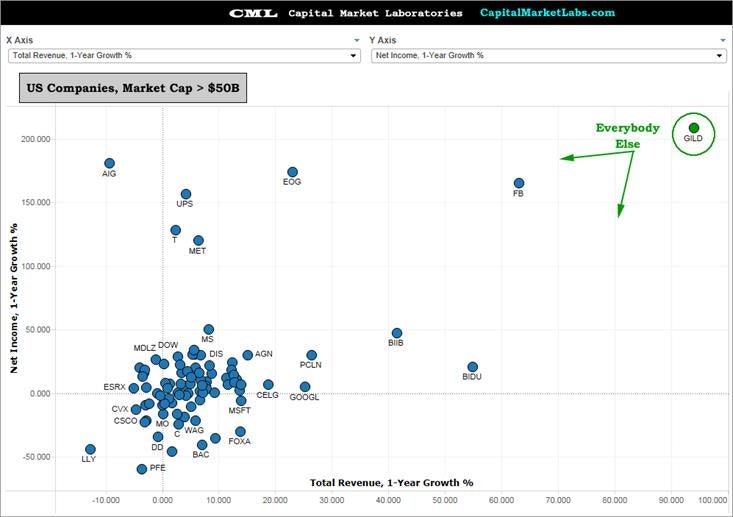Click the Total Revenue x-axis title
Image resolution: width=733 pixels, height=517 pixels.
391,483
